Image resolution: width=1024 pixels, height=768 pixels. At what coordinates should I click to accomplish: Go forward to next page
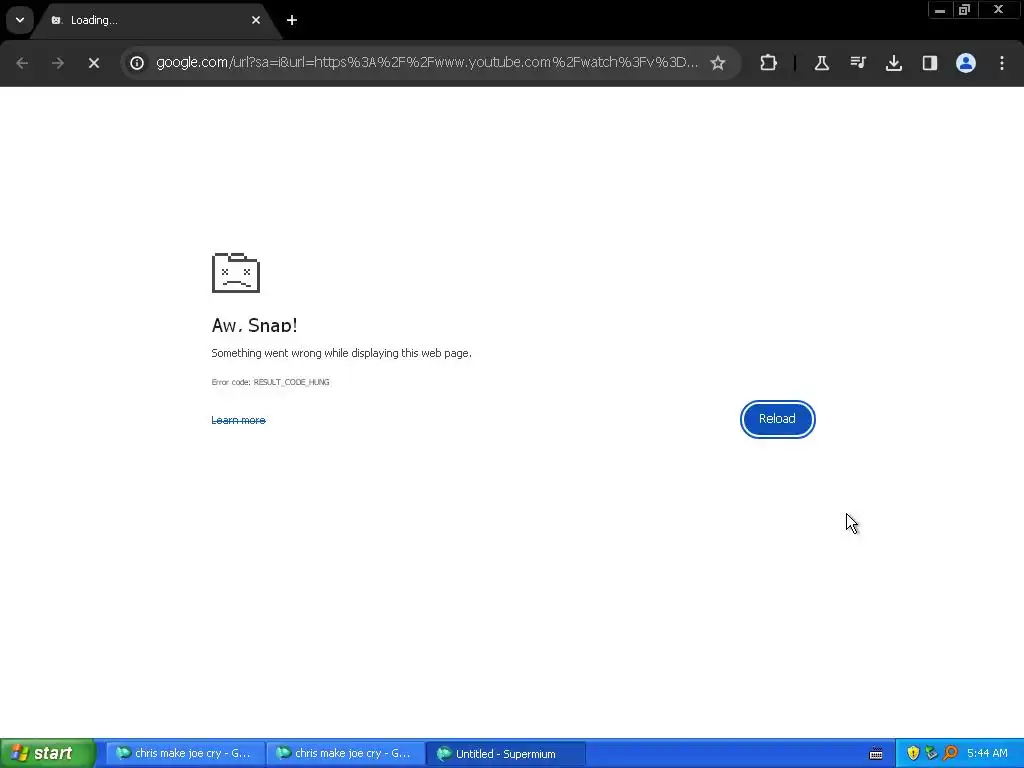tap(57, 63)
